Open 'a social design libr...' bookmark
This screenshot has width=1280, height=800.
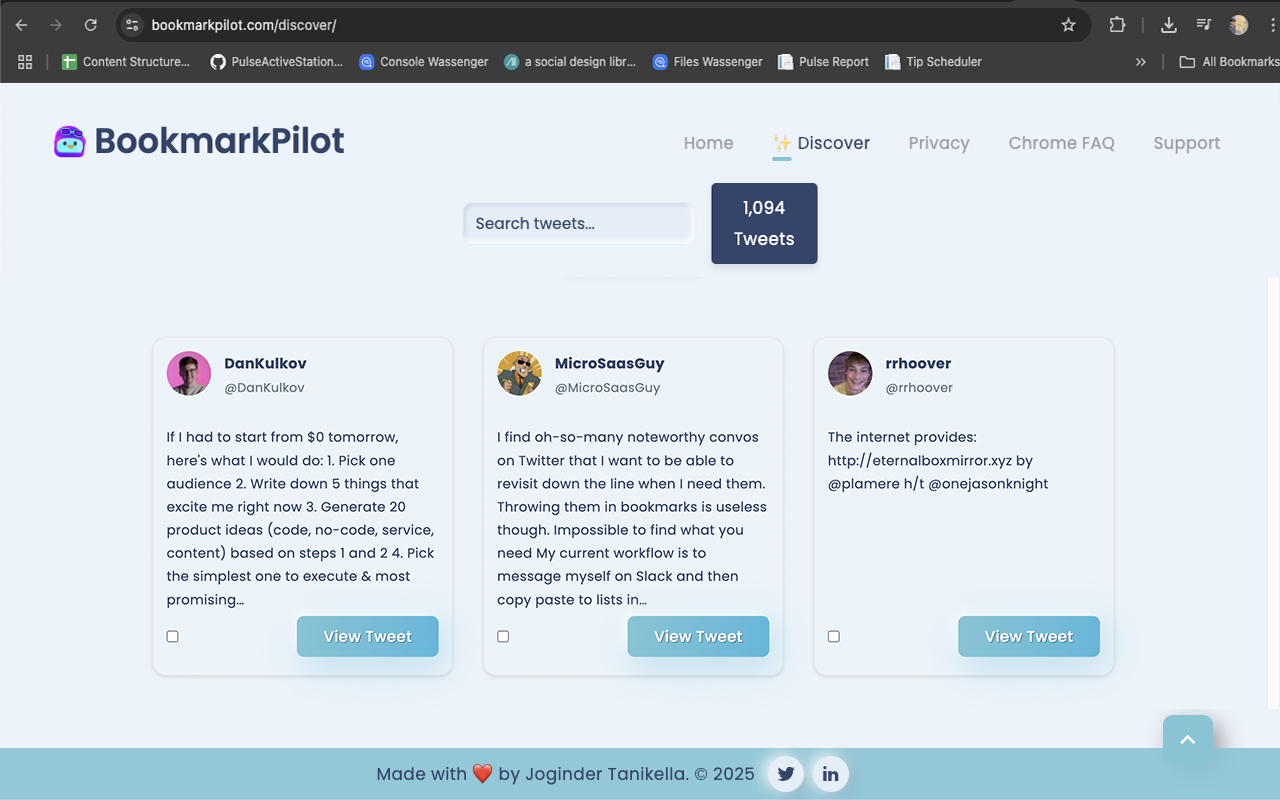coord(570,62)
